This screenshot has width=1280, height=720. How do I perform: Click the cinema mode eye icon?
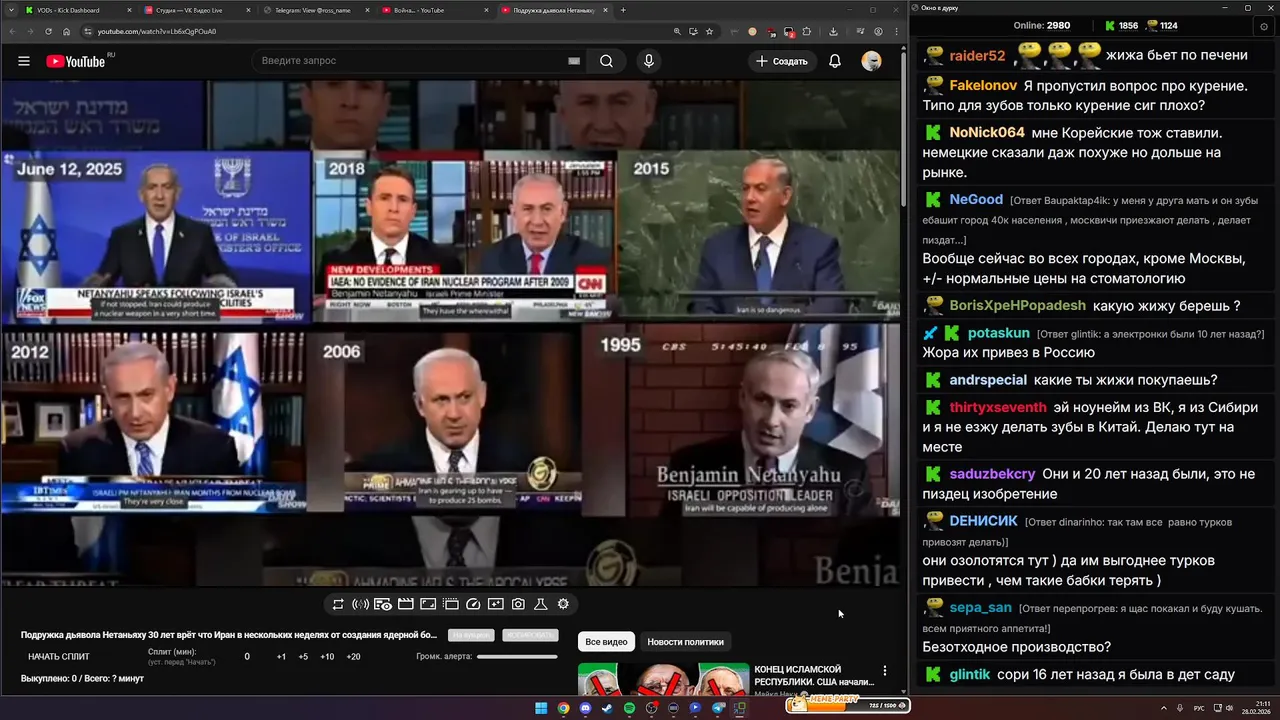pyautogui.click(x=383, y=604)
